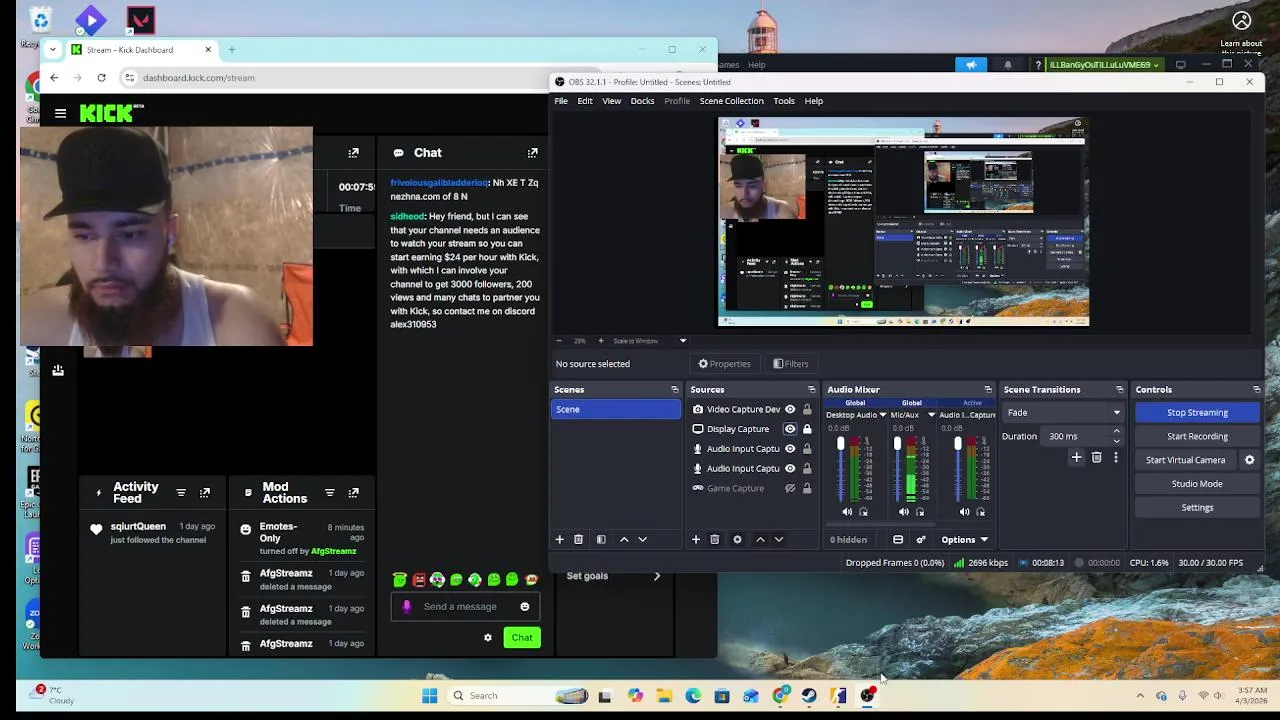The height and width of the screenshot is (720, 1280).
Task: Click Stop Streaming button
Action: (x=1197, y=413)
